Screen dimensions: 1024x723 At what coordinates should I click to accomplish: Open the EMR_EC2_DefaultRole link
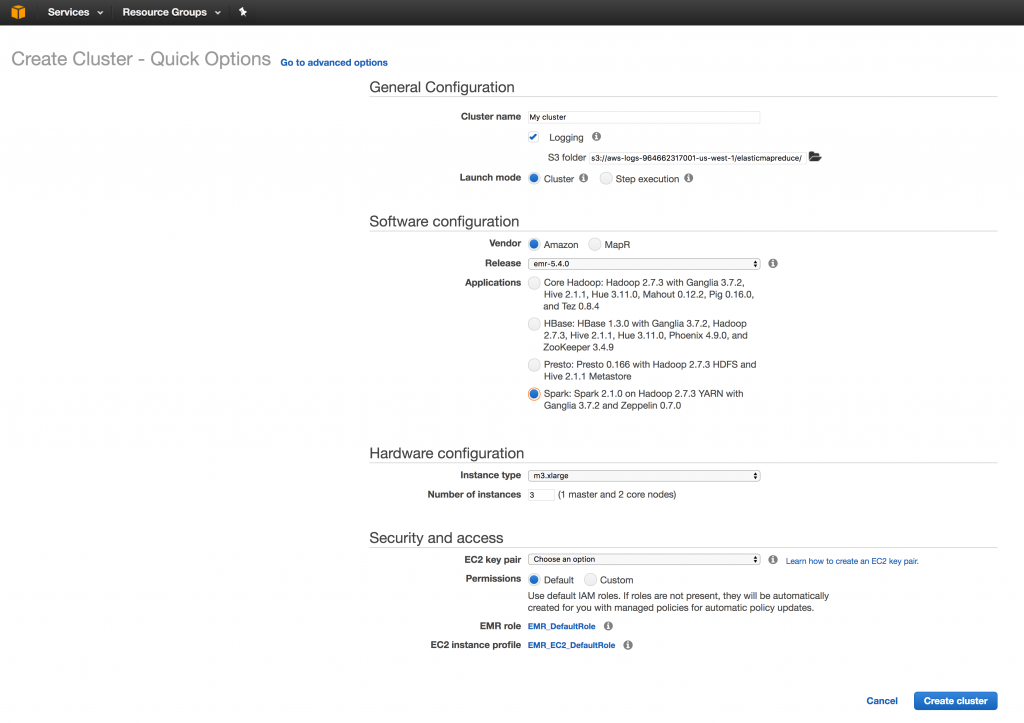point(571,645)
